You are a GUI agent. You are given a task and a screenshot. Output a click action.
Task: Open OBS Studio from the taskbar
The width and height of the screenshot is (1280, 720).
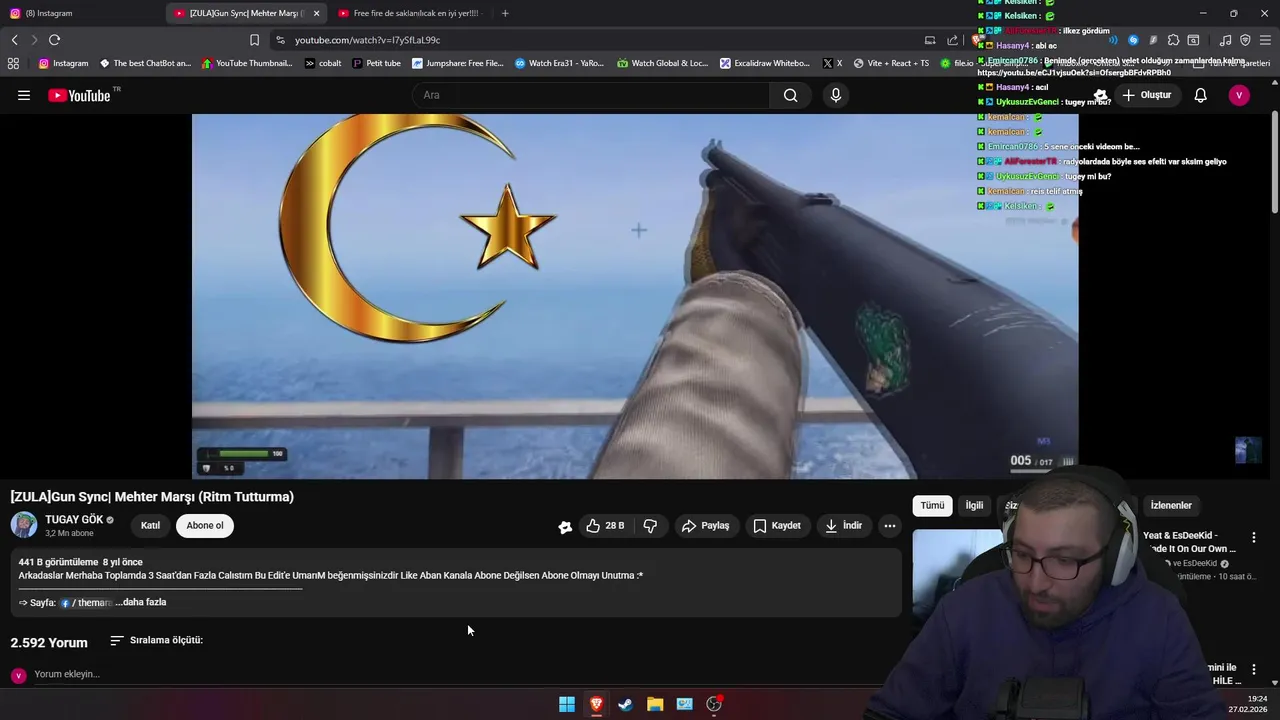click(x=714, y=704)
